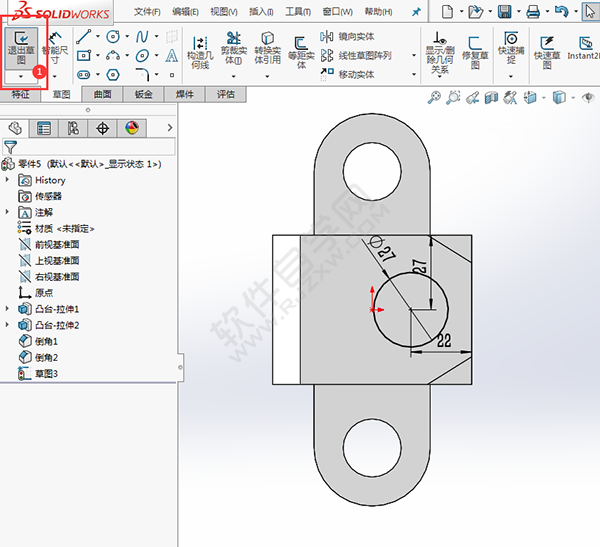The image size is (600, 547).
Task: Open the 编辑(E) menu
Action: click(185, 12)
